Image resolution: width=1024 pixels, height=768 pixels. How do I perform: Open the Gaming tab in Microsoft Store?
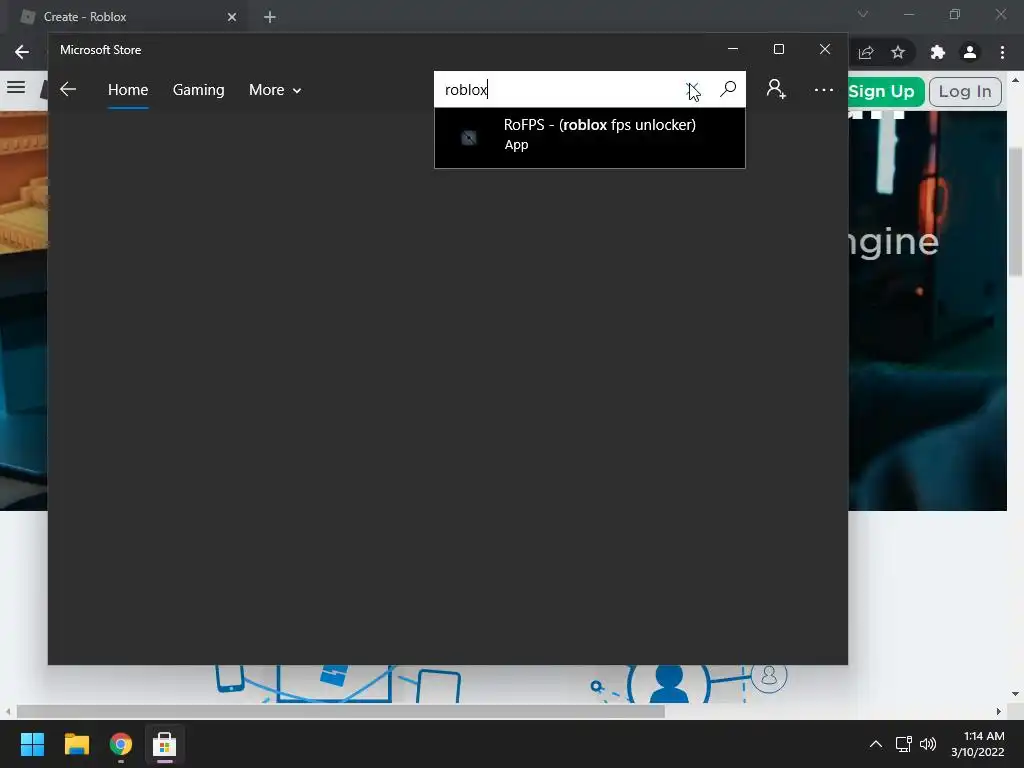pos(199,89)
